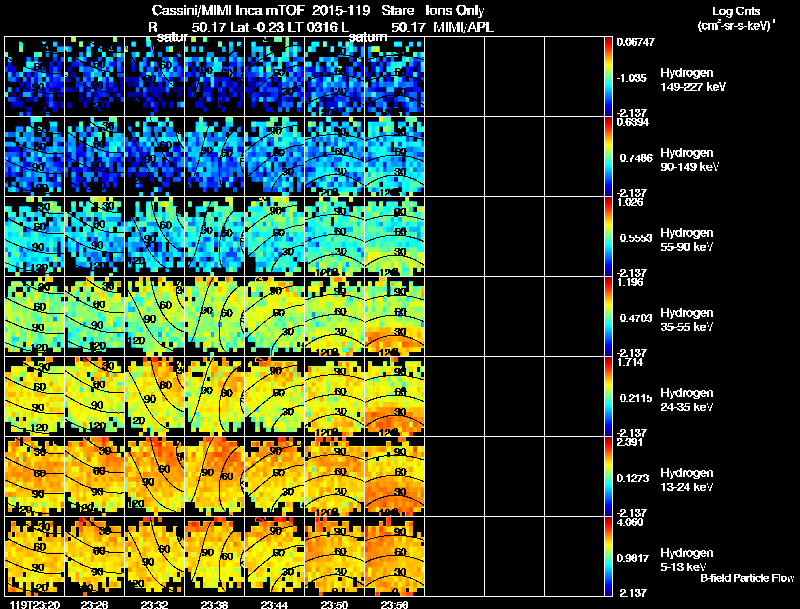Click the 5-13 keV Hydrogen panel at 23:56
Screen dimensions: 800x609
pyautogui.click(x=395, y=556)
